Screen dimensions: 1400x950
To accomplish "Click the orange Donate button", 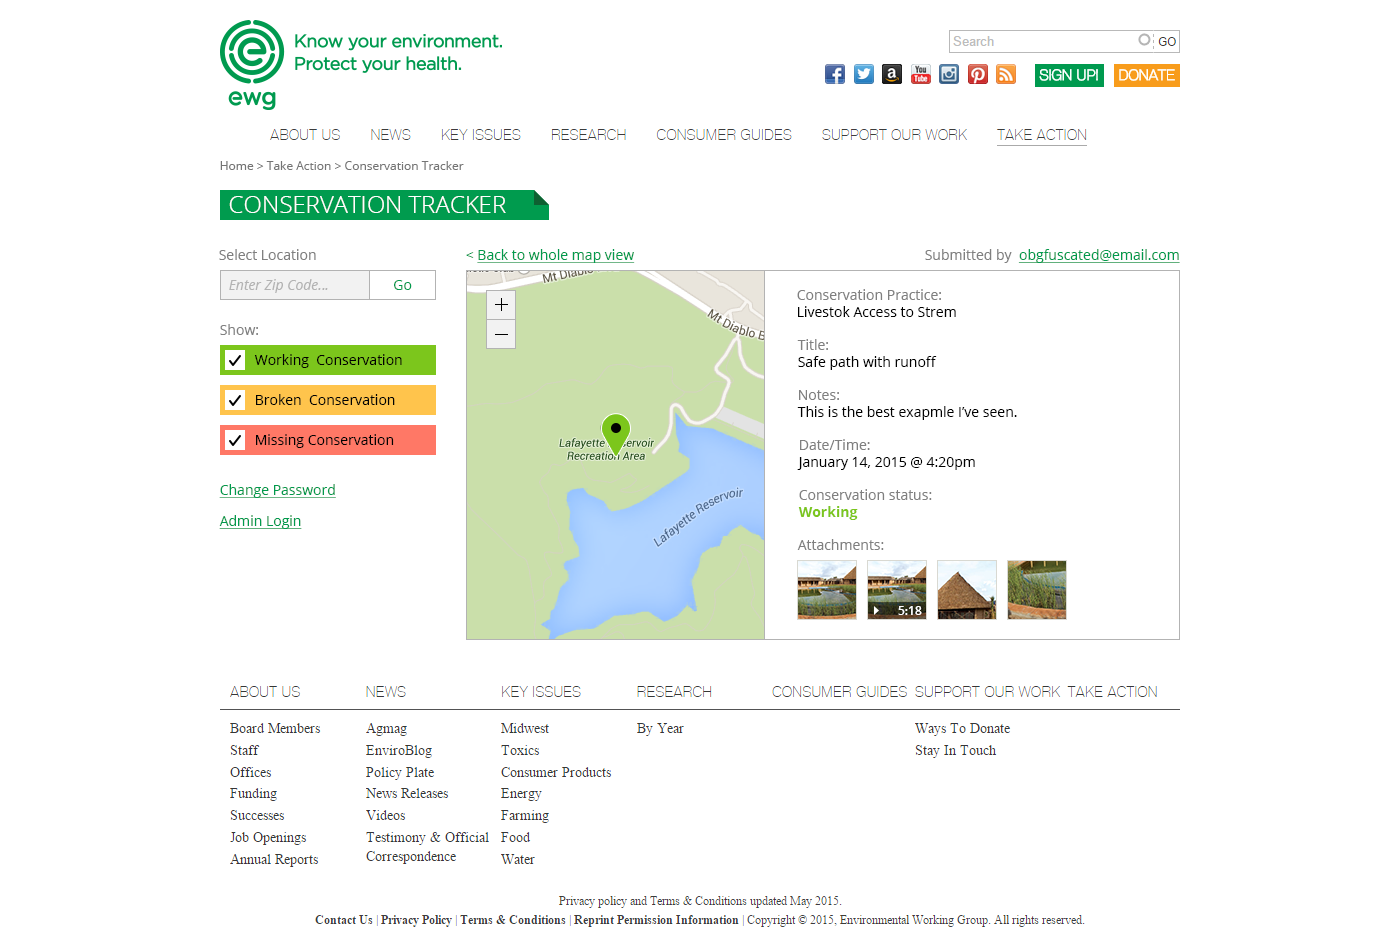I will [x=1146, y=75].
